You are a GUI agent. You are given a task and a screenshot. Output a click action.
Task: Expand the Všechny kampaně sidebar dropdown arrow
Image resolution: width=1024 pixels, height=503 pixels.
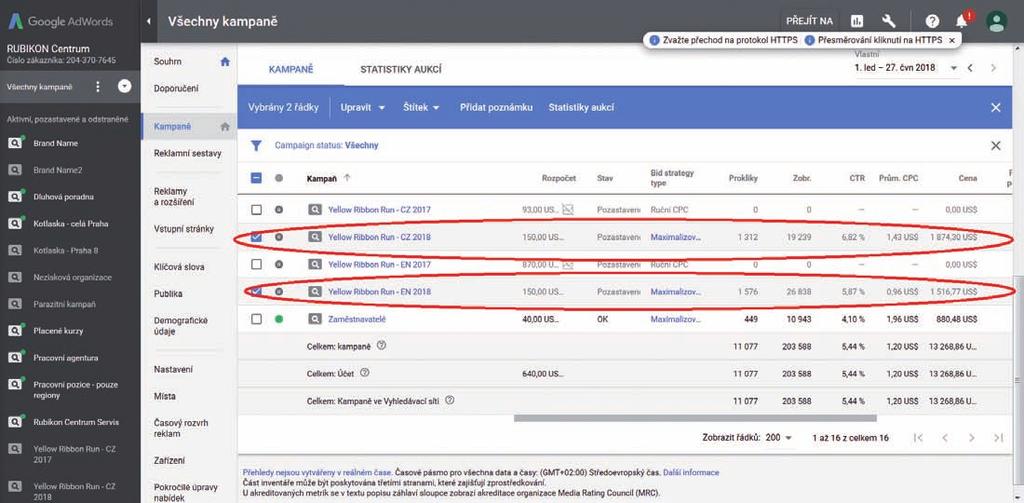coord(124,87)
